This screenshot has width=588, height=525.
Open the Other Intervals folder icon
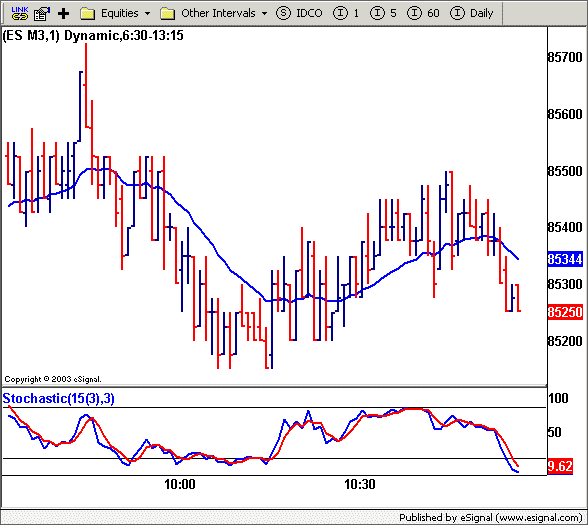point(167,14)
